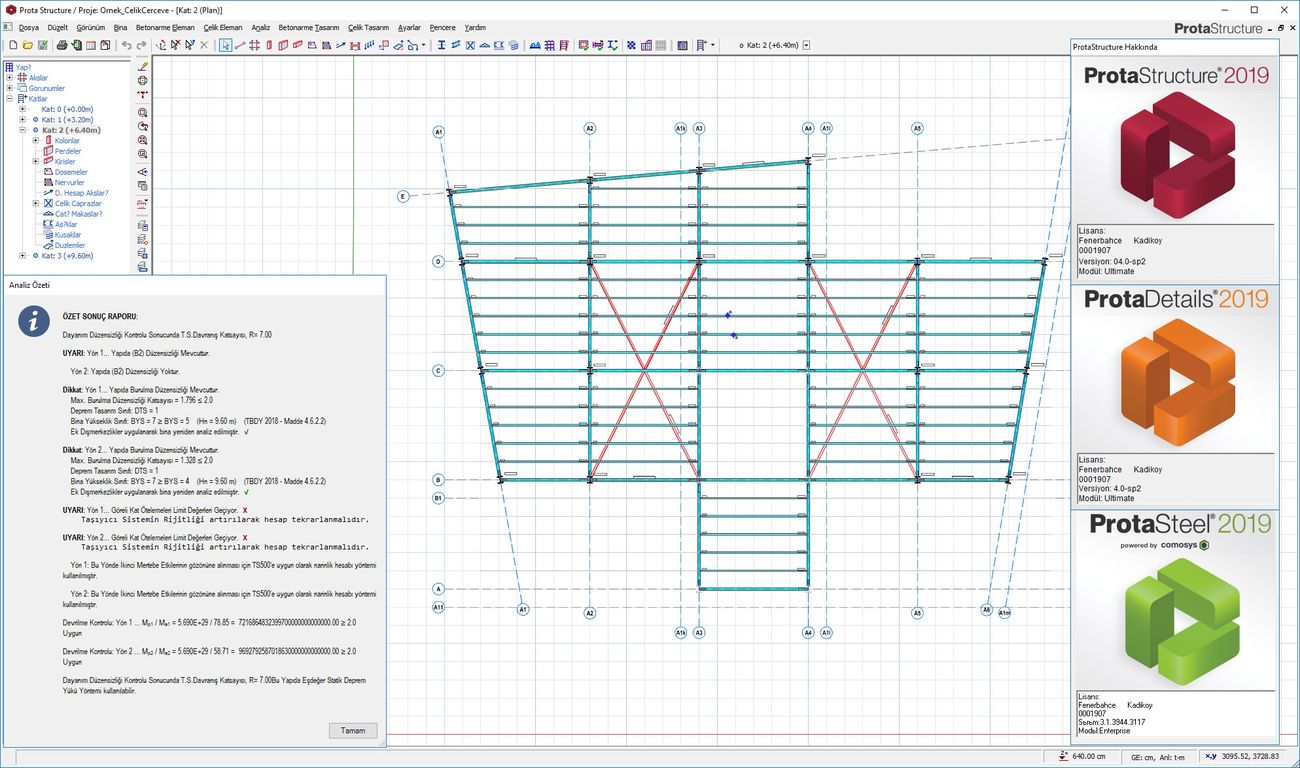Click the printer icon to print the plan
1300x768 pixels.
tap(62, 45)
